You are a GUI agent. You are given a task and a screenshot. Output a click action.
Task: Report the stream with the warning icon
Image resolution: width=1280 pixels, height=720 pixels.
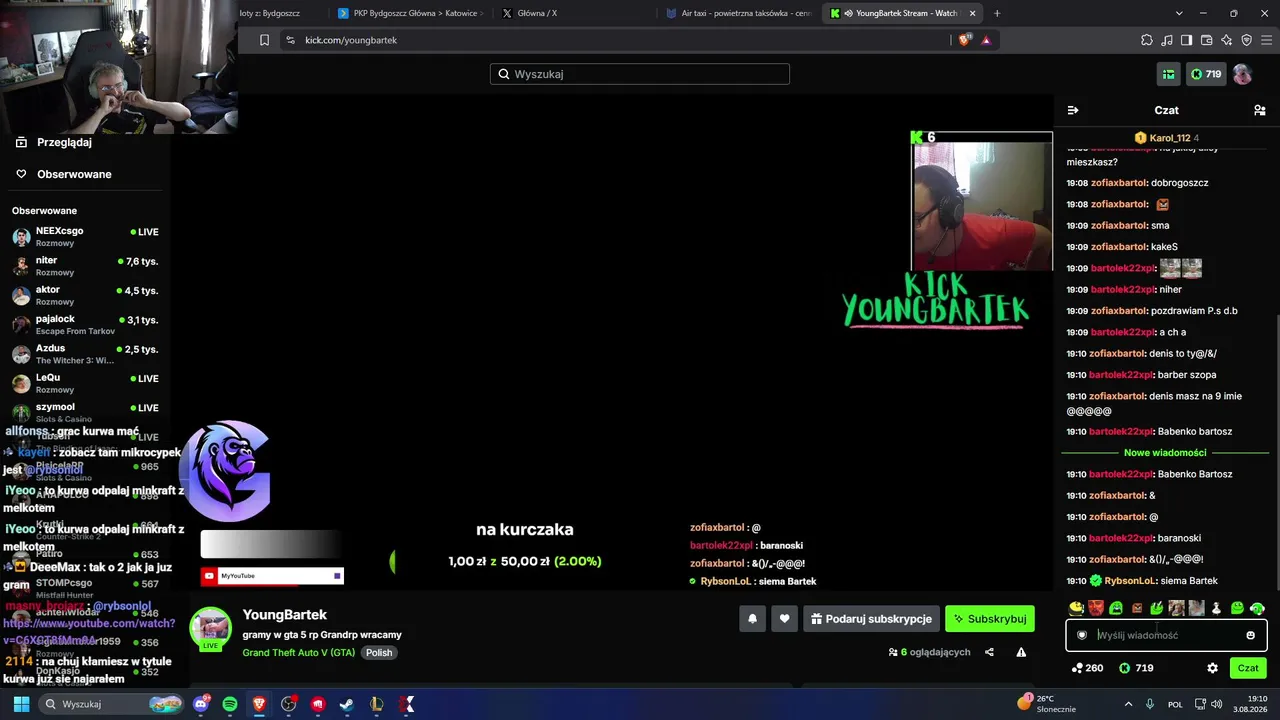pyautogui.click(x=1021, y=652)
